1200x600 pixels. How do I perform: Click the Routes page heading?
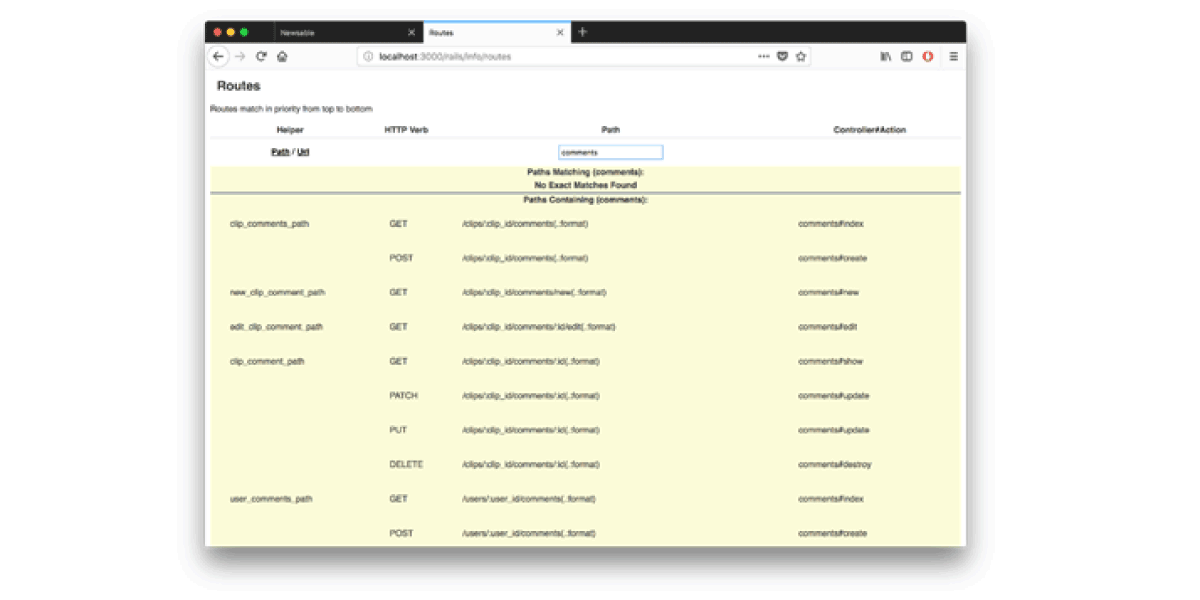point(238,86)
